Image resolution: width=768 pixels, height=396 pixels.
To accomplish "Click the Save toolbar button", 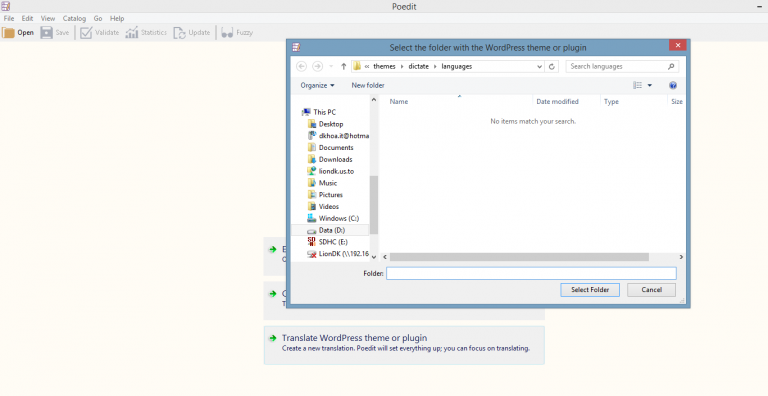I will click(55, 33).
